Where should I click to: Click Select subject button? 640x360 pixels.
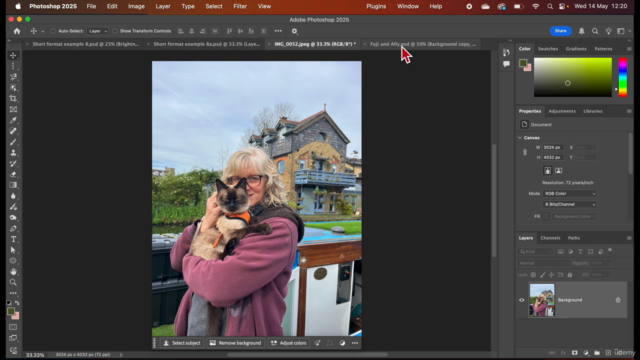(182, 343)
